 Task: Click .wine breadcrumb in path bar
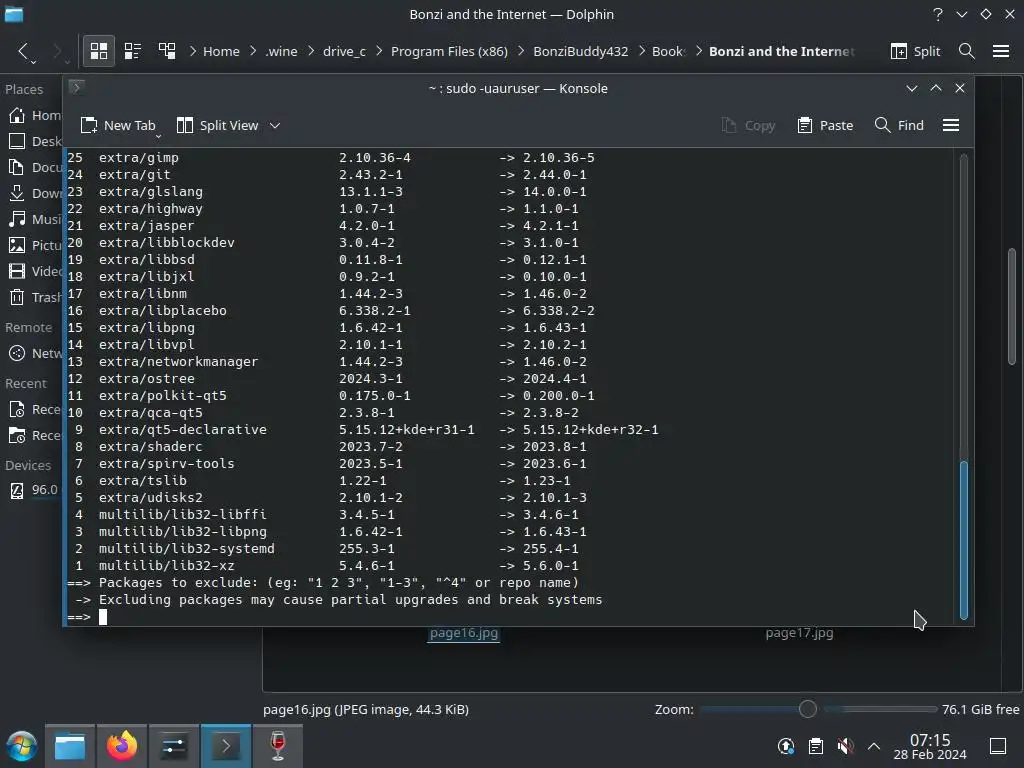tap(281, 51)
